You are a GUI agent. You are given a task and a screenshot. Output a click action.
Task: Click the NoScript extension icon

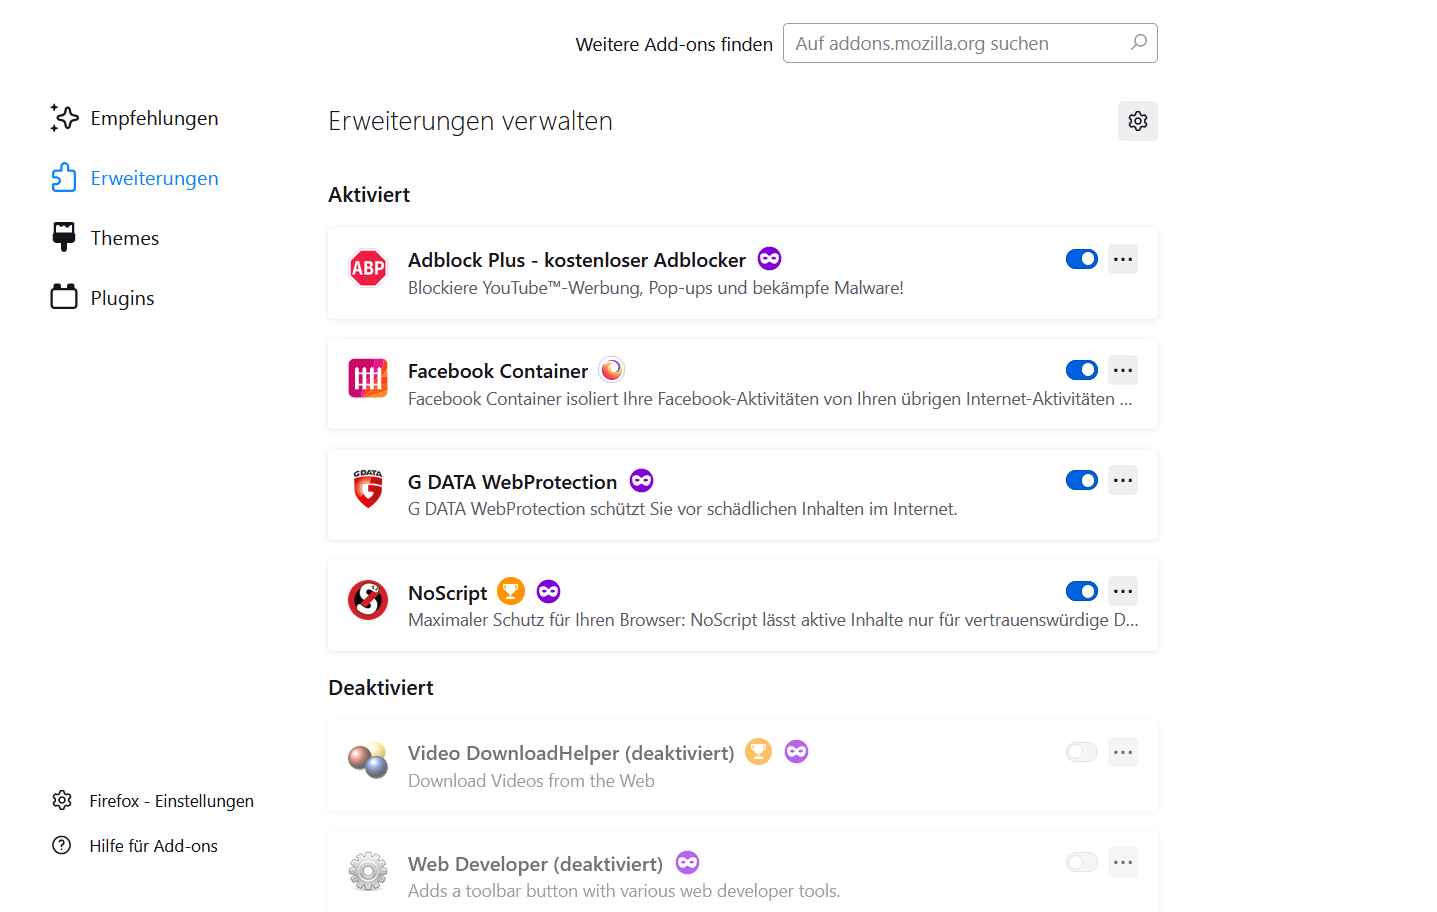(368, 600)
